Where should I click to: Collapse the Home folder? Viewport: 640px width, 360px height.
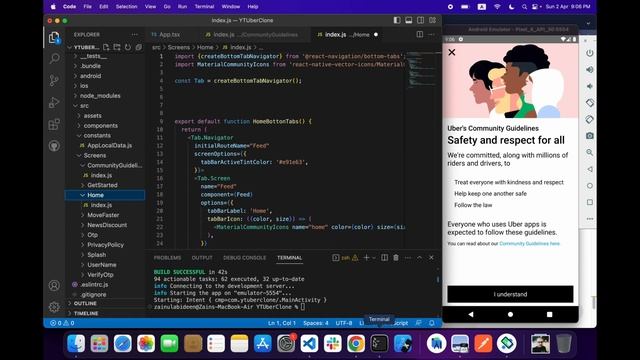[105, 195]
